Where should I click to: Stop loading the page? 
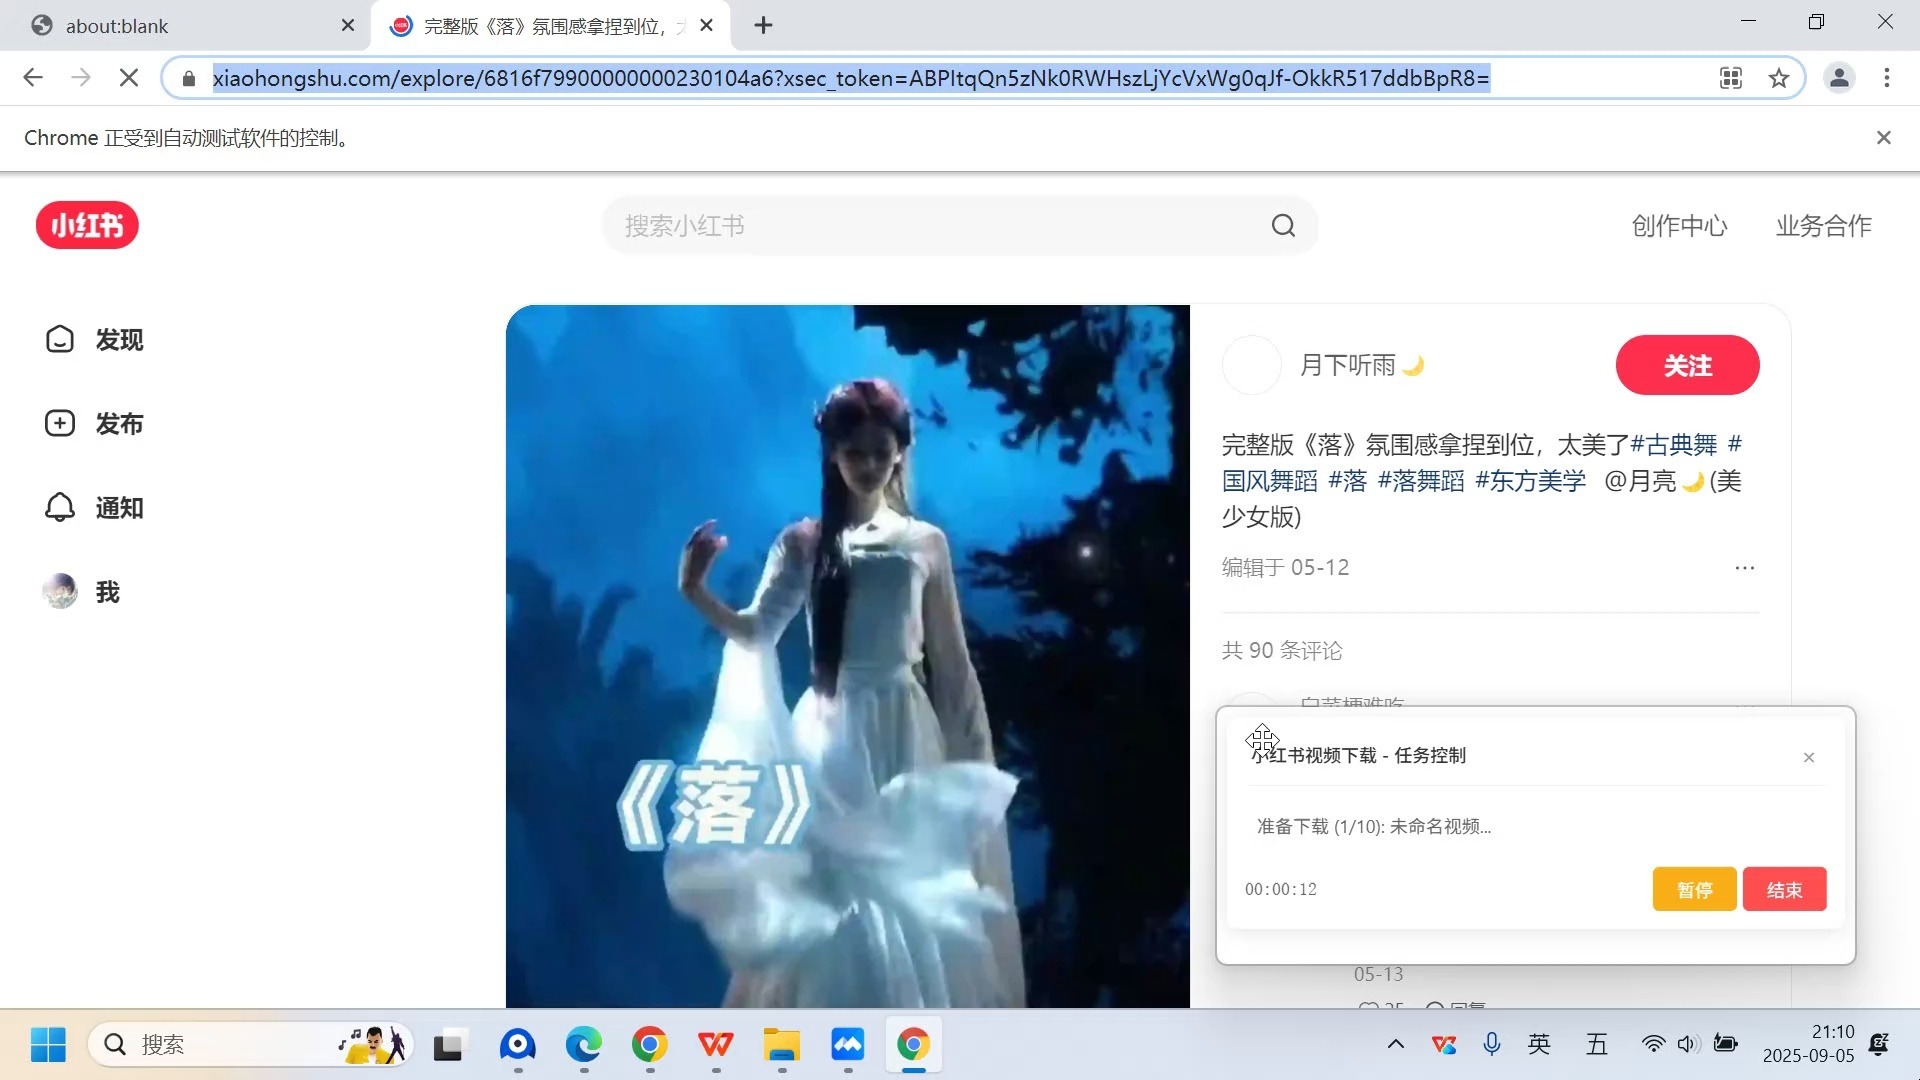129,78
